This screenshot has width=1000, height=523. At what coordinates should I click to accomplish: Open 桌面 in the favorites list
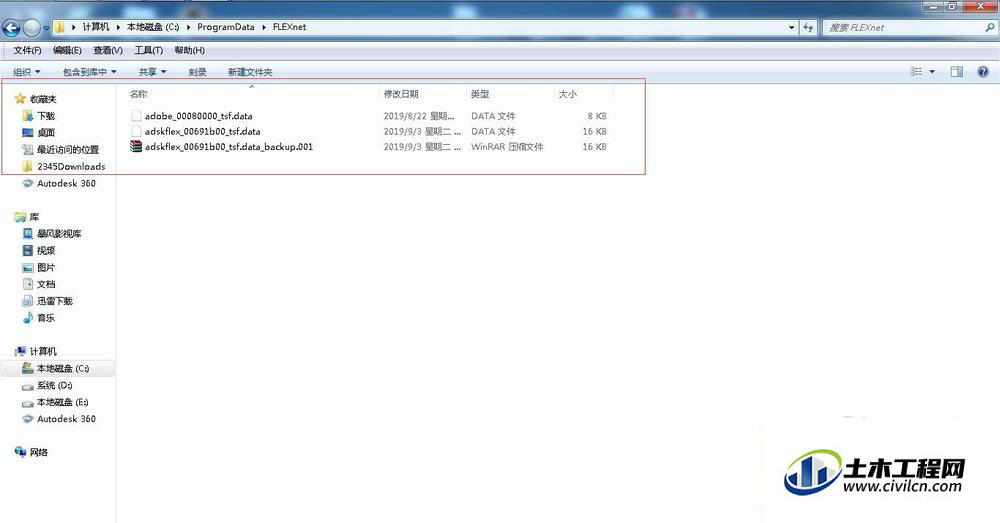click(46, 133)
